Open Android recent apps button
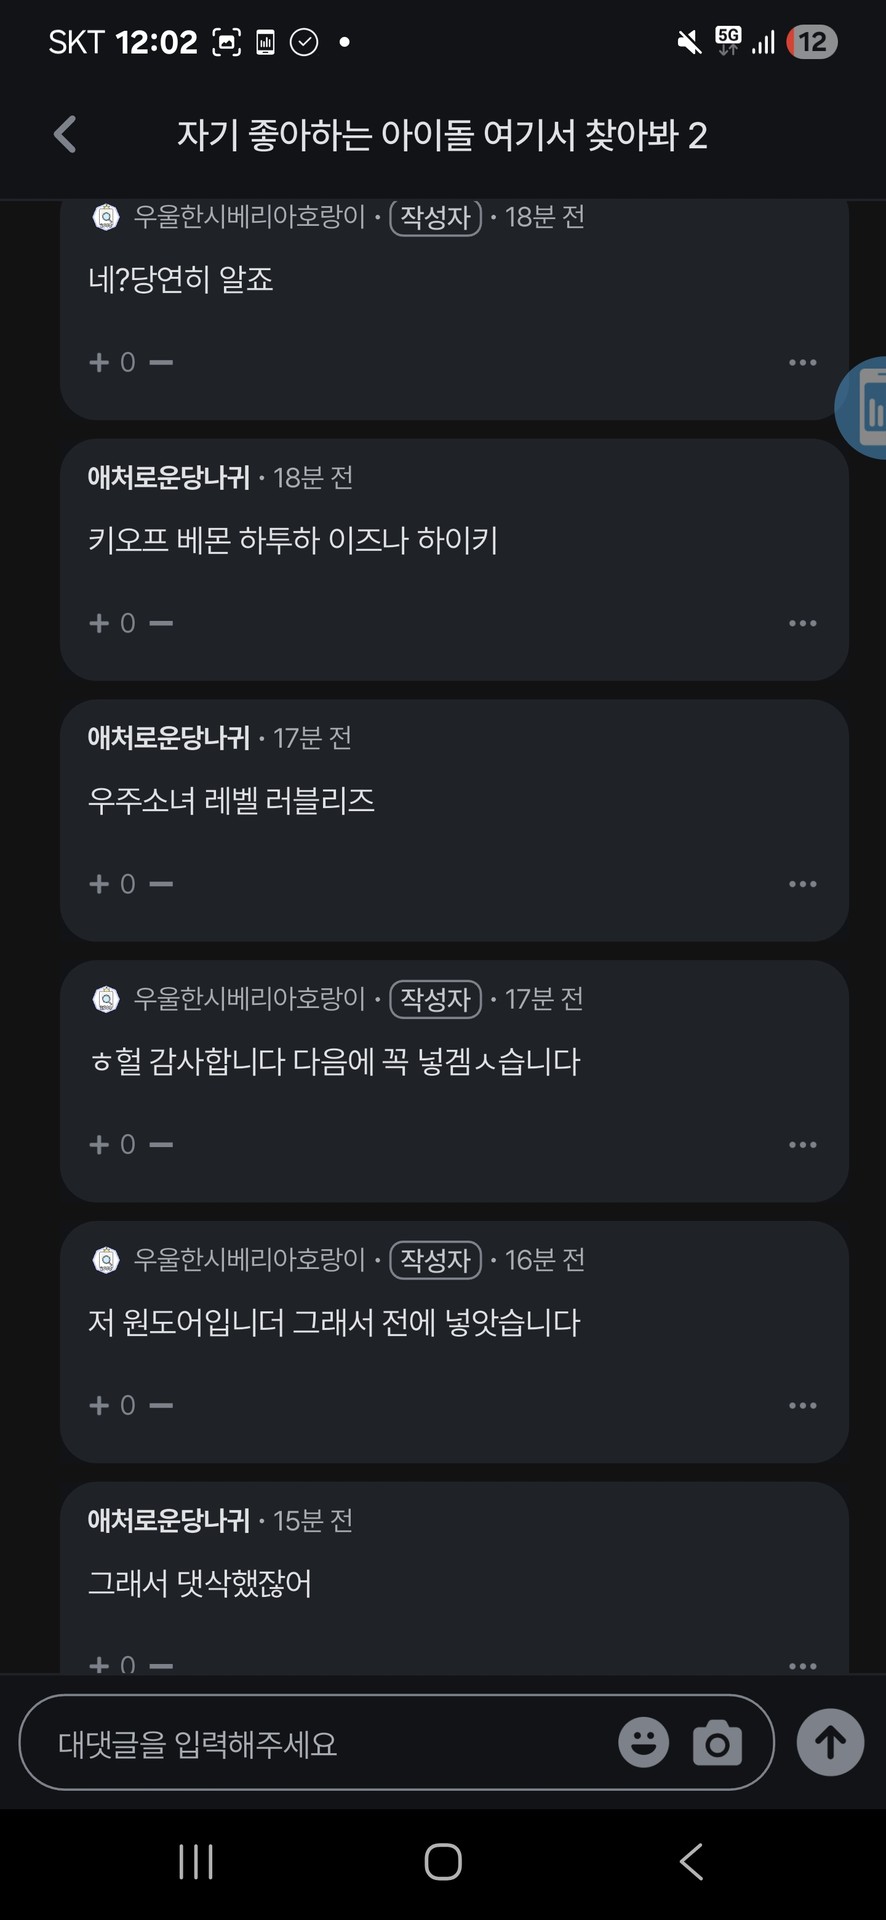Viewport: 886px width, 1920px height. (196, 1862)
